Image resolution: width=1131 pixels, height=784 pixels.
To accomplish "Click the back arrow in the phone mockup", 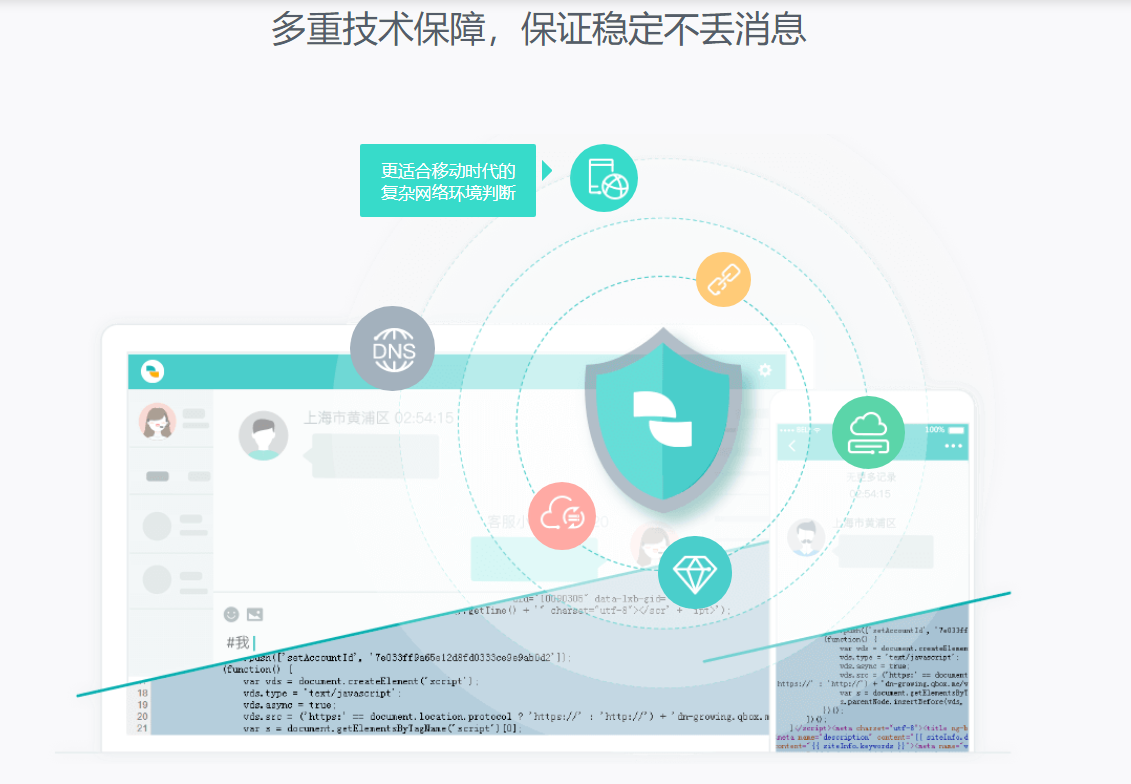I will (792, 446).
